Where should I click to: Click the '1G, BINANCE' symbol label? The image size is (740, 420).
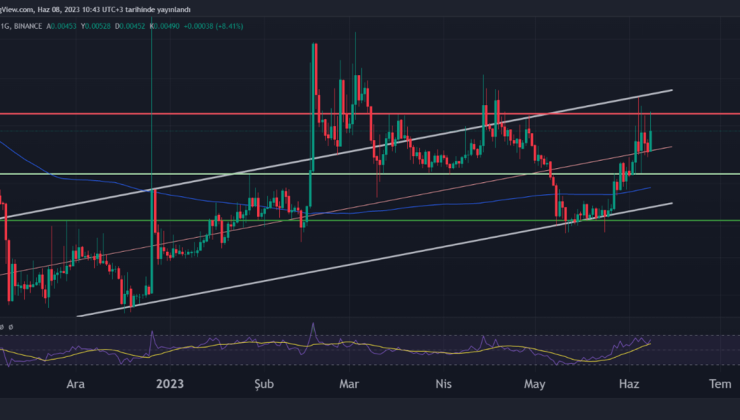[21, 26]
